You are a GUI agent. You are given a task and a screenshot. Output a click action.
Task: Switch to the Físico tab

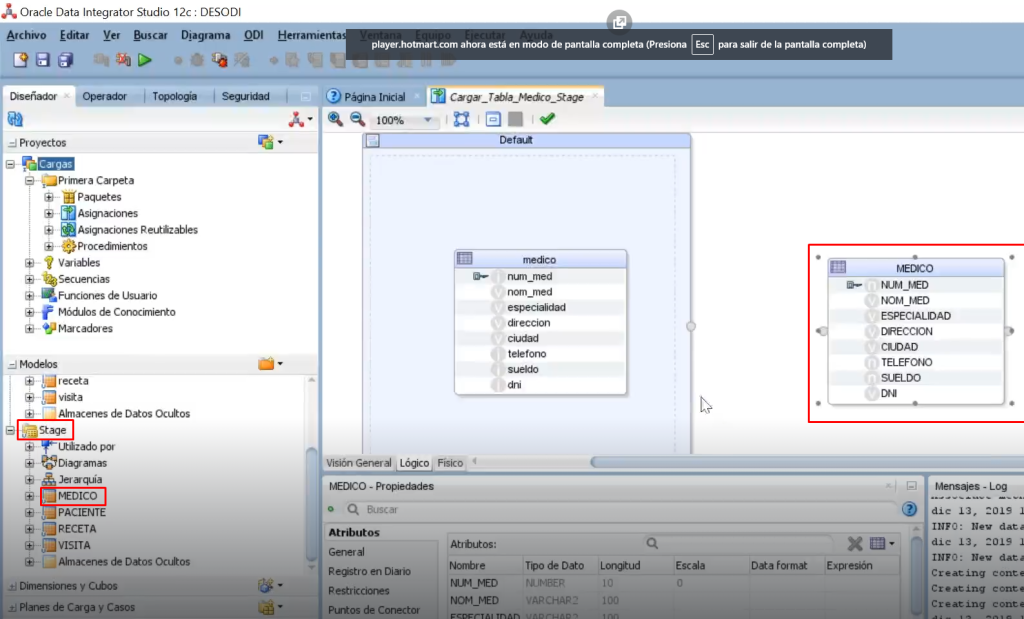point(450,463)
